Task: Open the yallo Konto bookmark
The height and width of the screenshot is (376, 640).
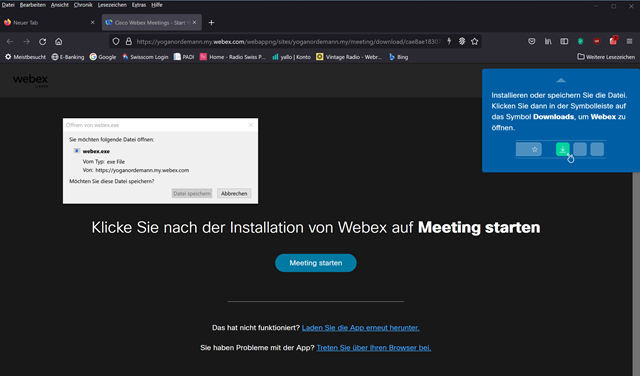Action: (x=291, y=57)
